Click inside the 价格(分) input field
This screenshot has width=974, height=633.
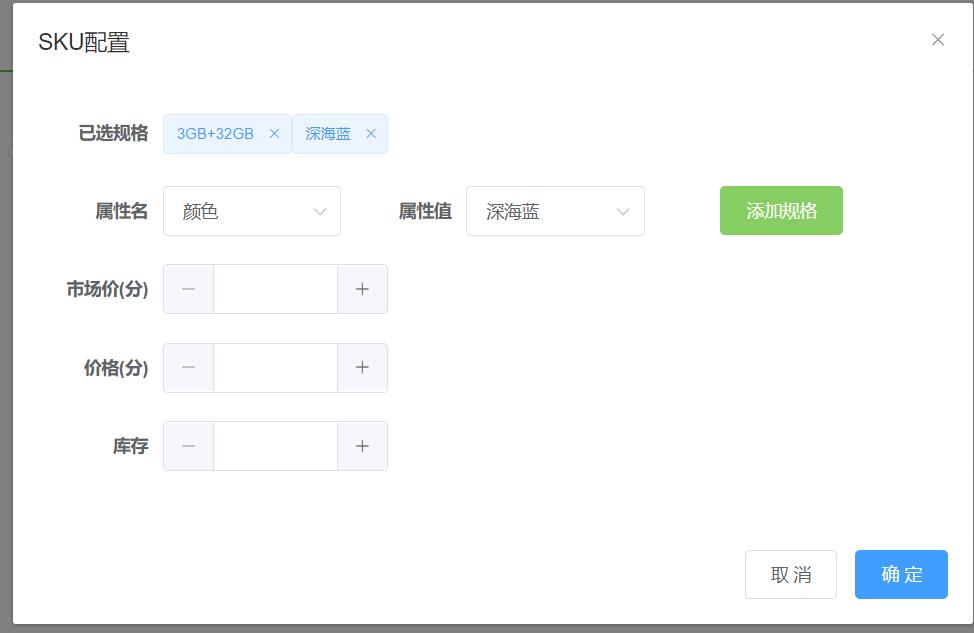(x=275, y=367)
